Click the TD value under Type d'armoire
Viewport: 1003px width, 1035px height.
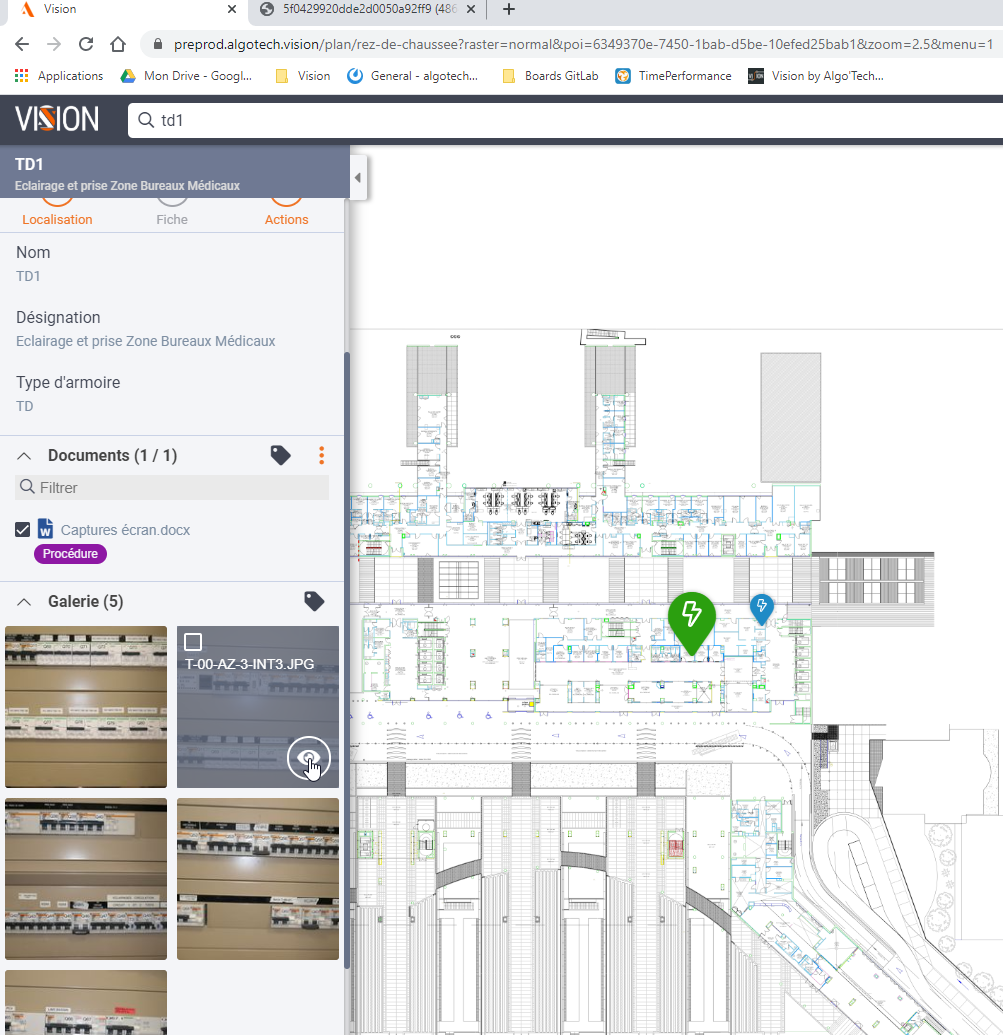pos(24,406)
